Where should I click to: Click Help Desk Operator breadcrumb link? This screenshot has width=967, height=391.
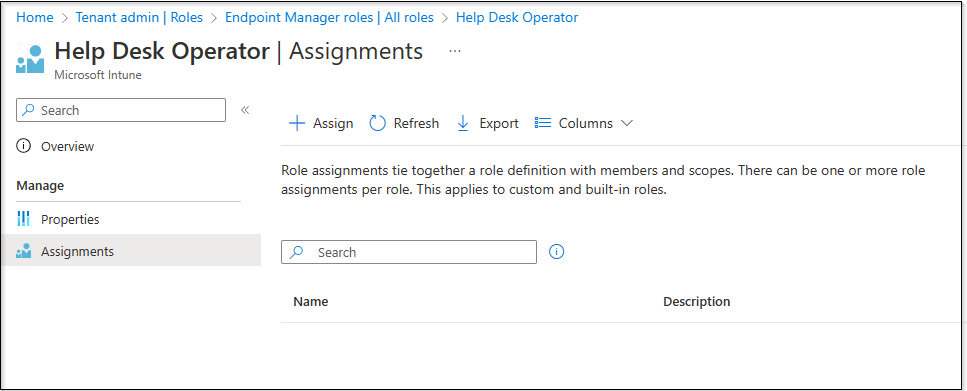517,17
